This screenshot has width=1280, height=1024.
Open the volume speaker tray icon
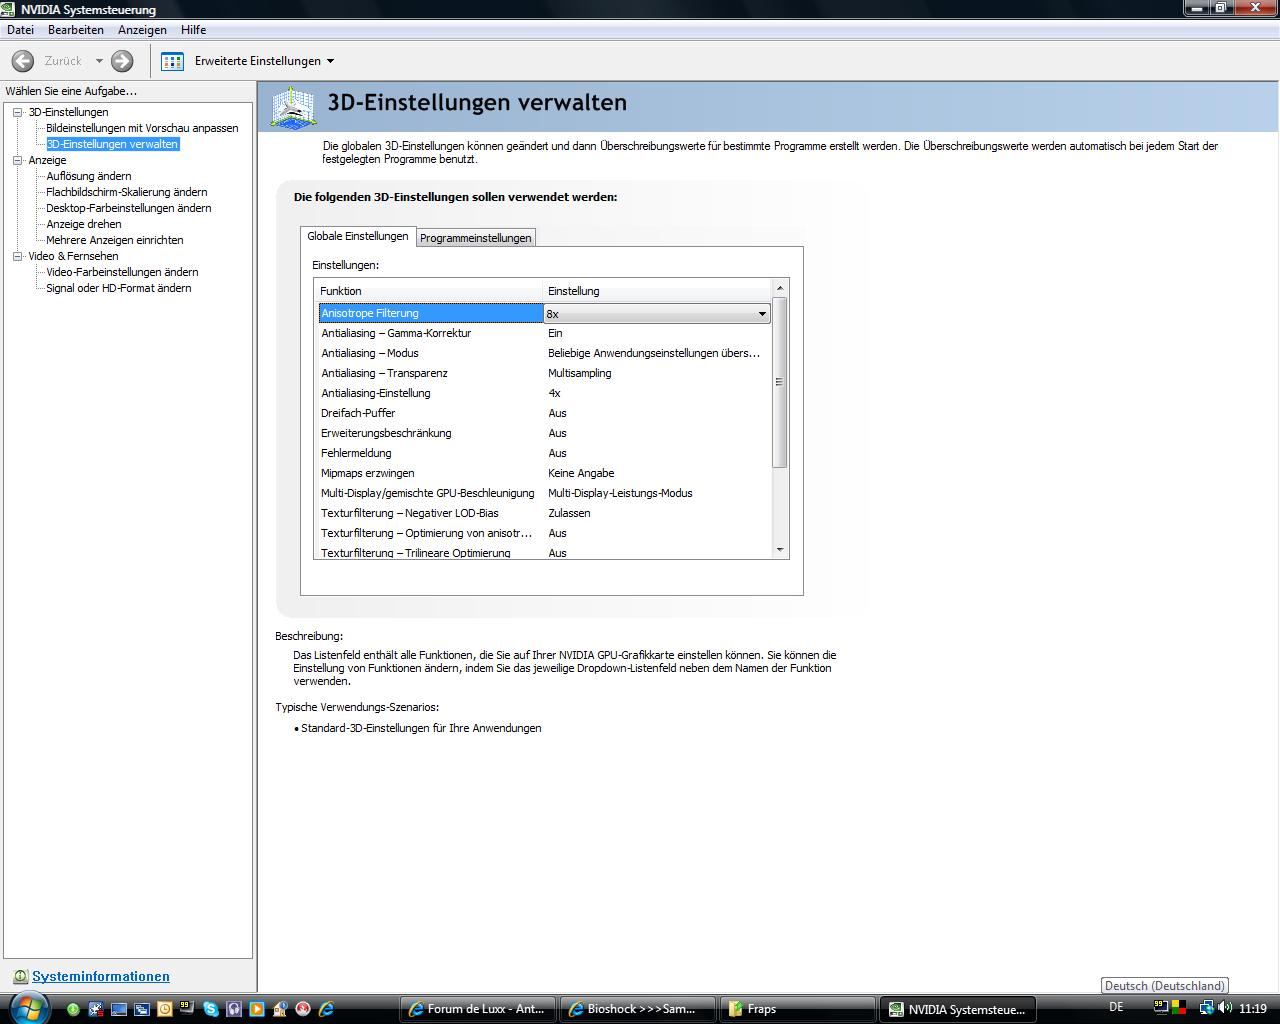coord(1225,1008)
